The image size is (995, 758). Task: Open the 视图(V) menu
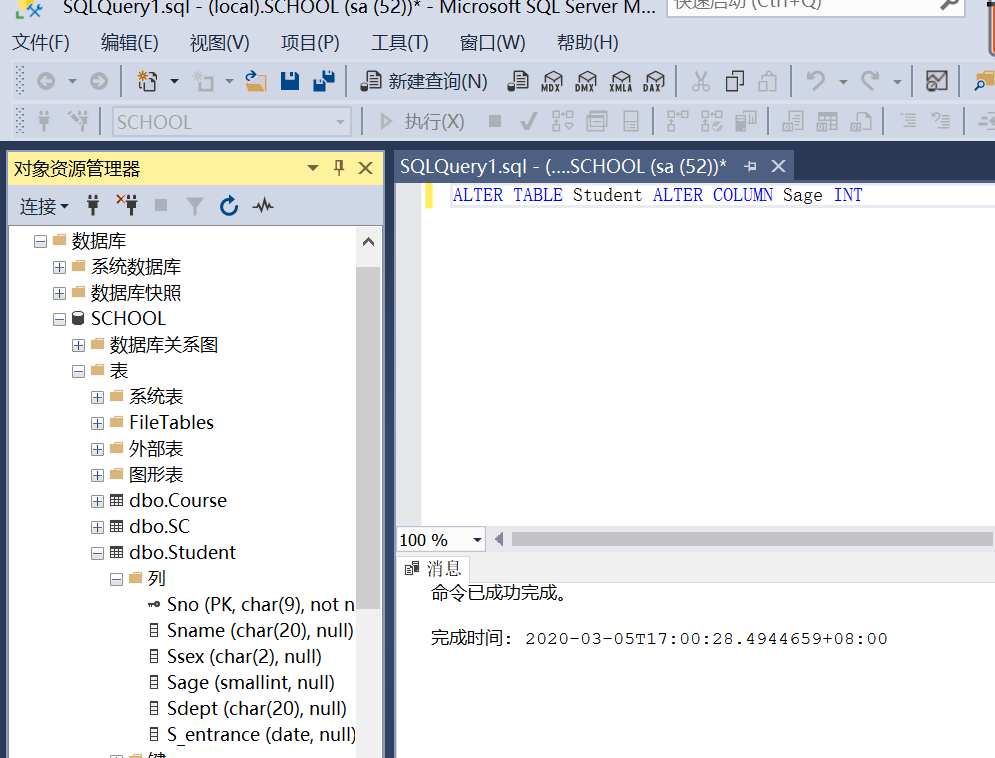pyautogui.click(x=220, y=42)
